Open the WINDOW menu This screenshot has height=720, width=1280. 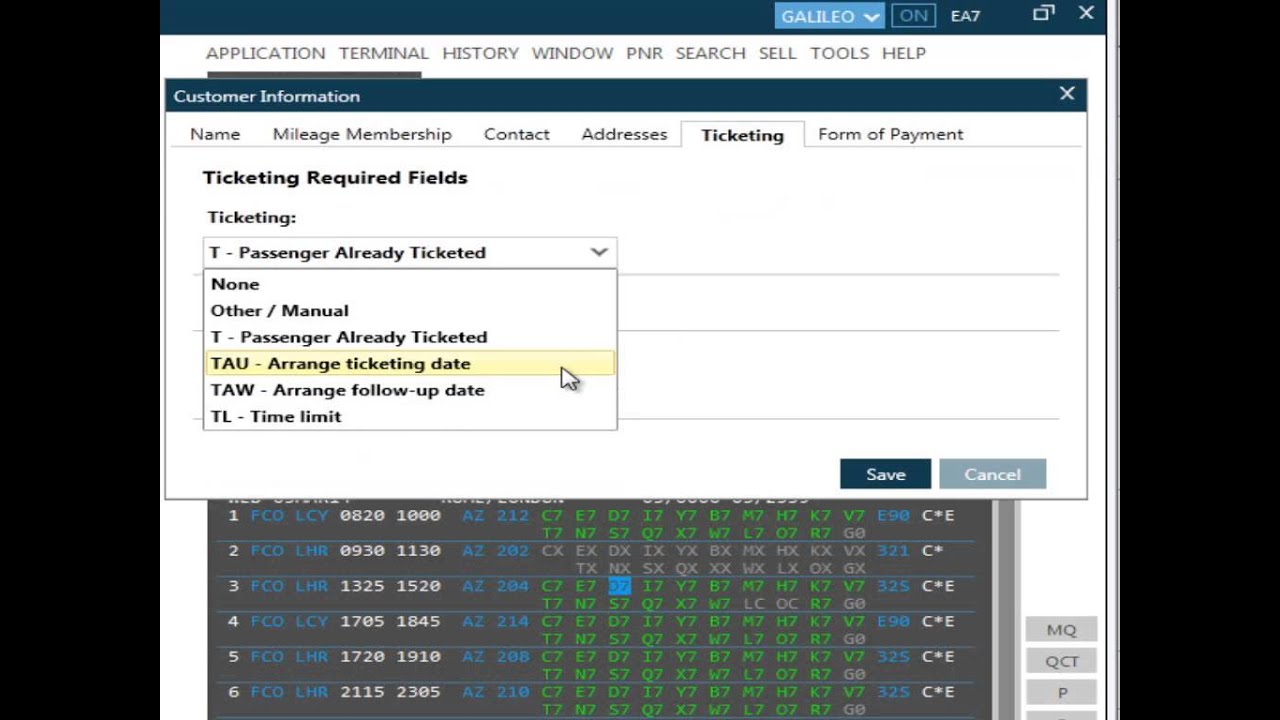pos(572,53)
